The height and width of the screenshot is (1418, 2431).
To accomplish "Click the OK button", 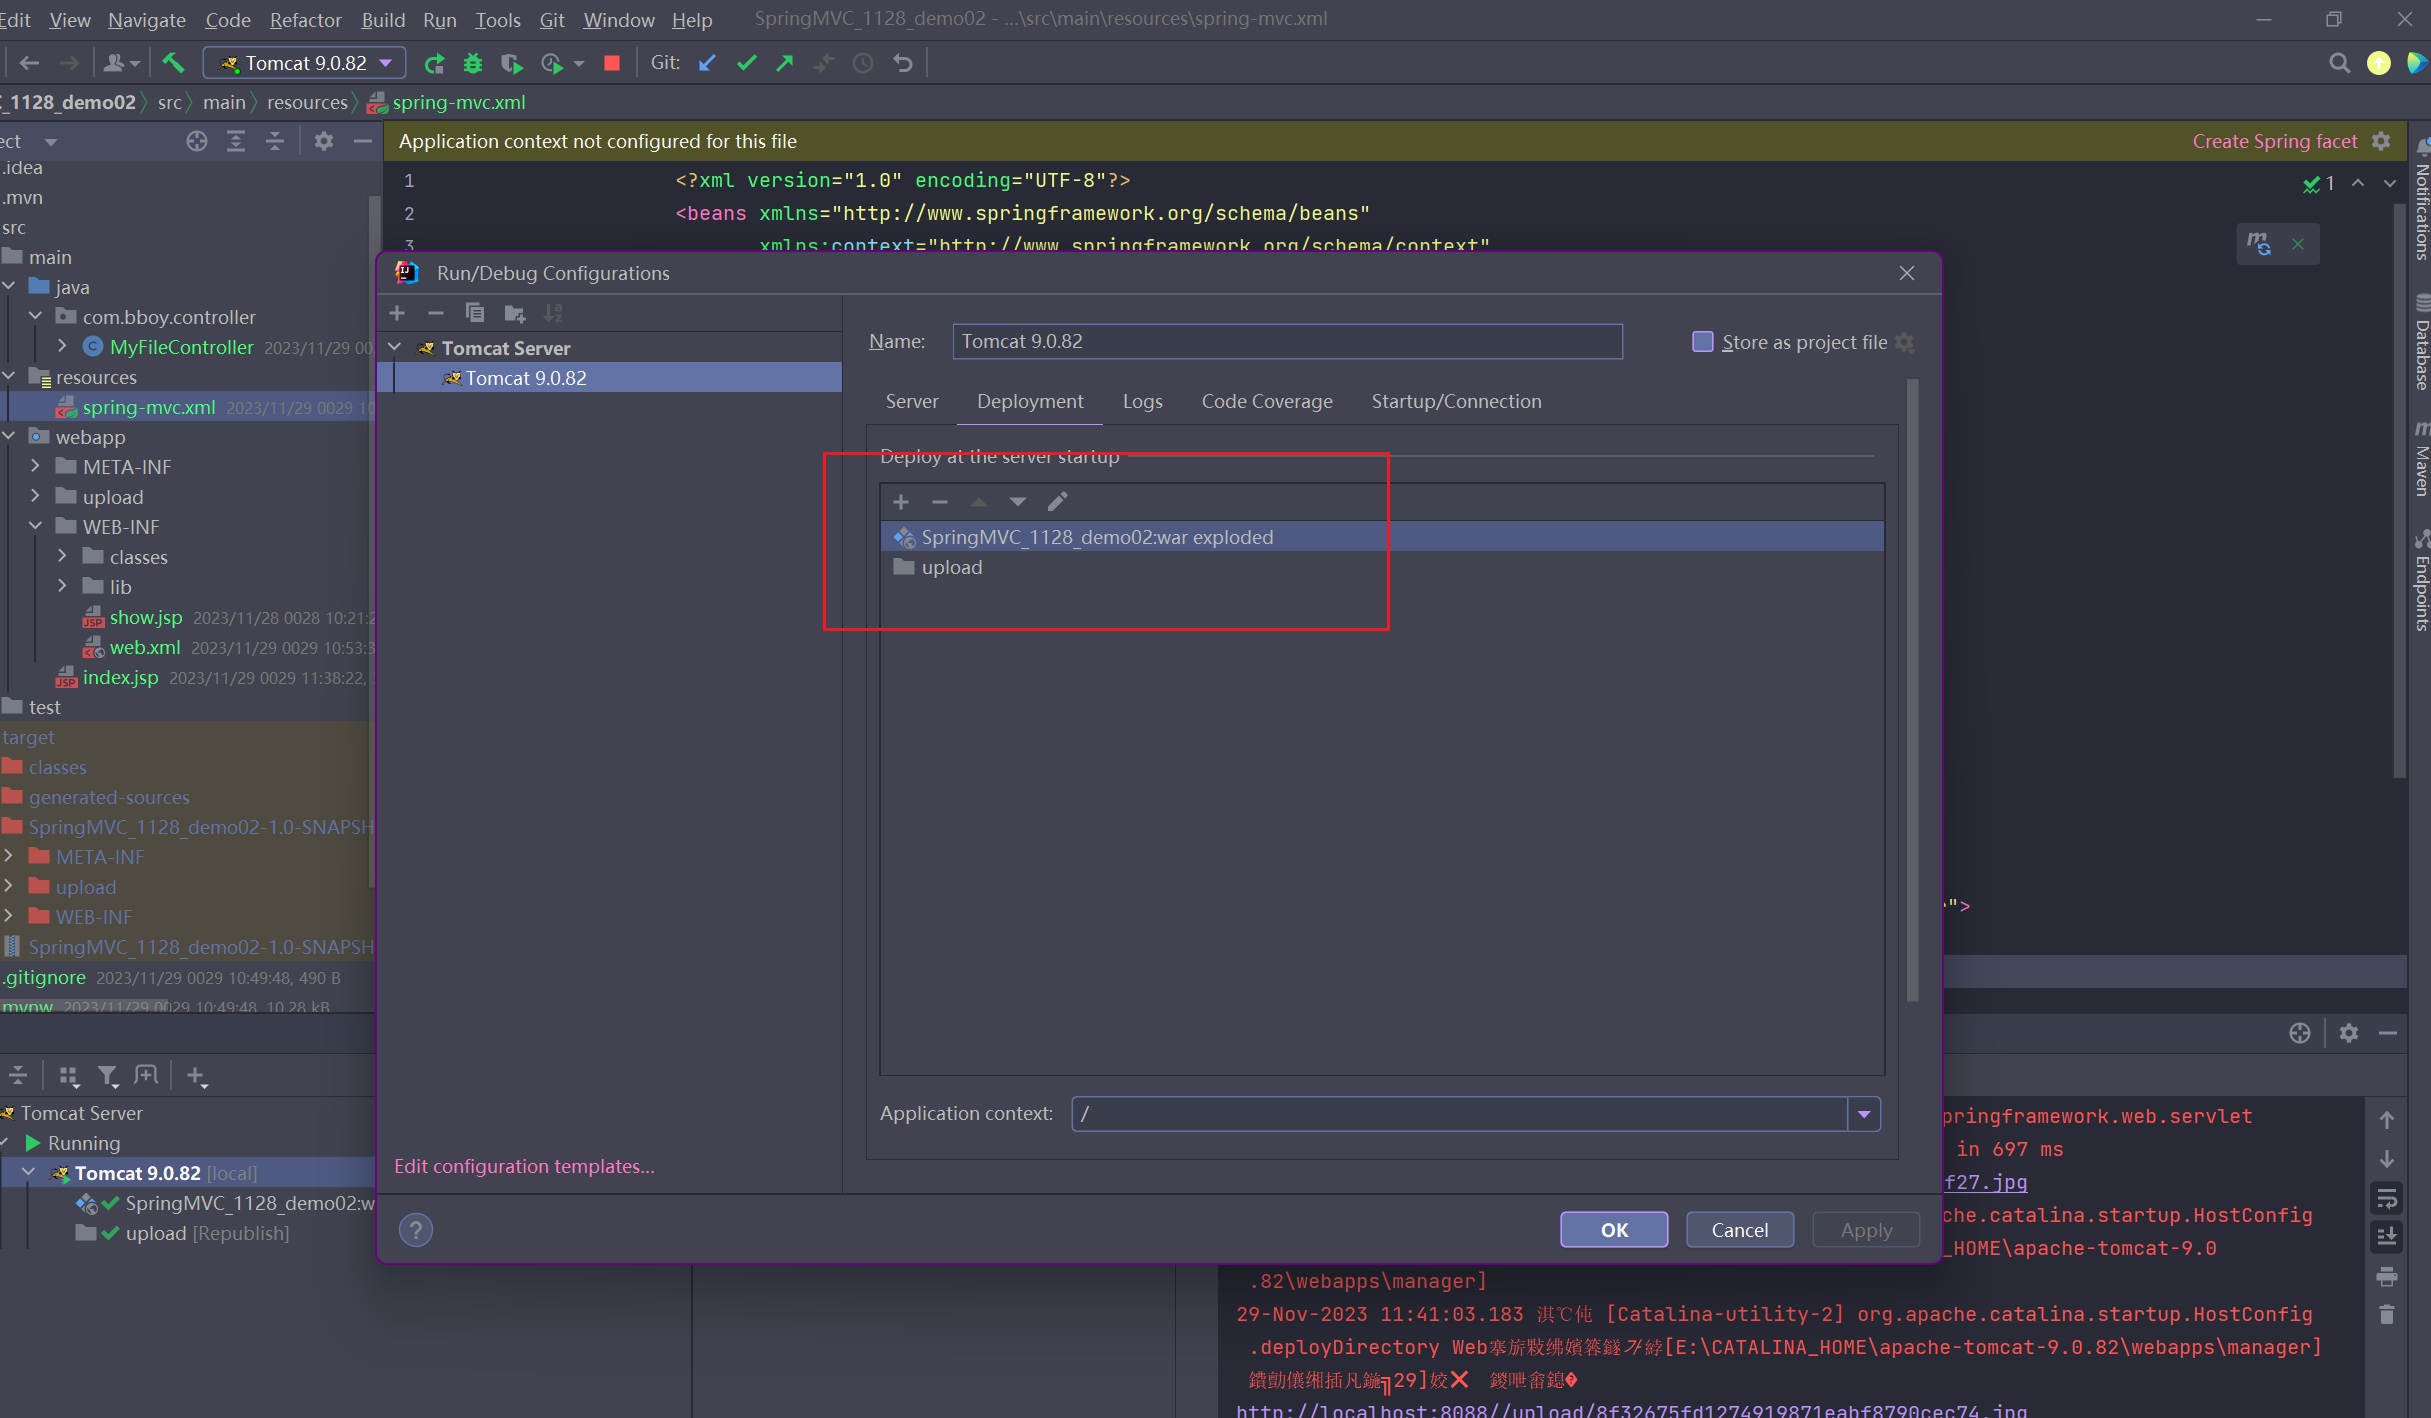I will tap(1613, 1230).
